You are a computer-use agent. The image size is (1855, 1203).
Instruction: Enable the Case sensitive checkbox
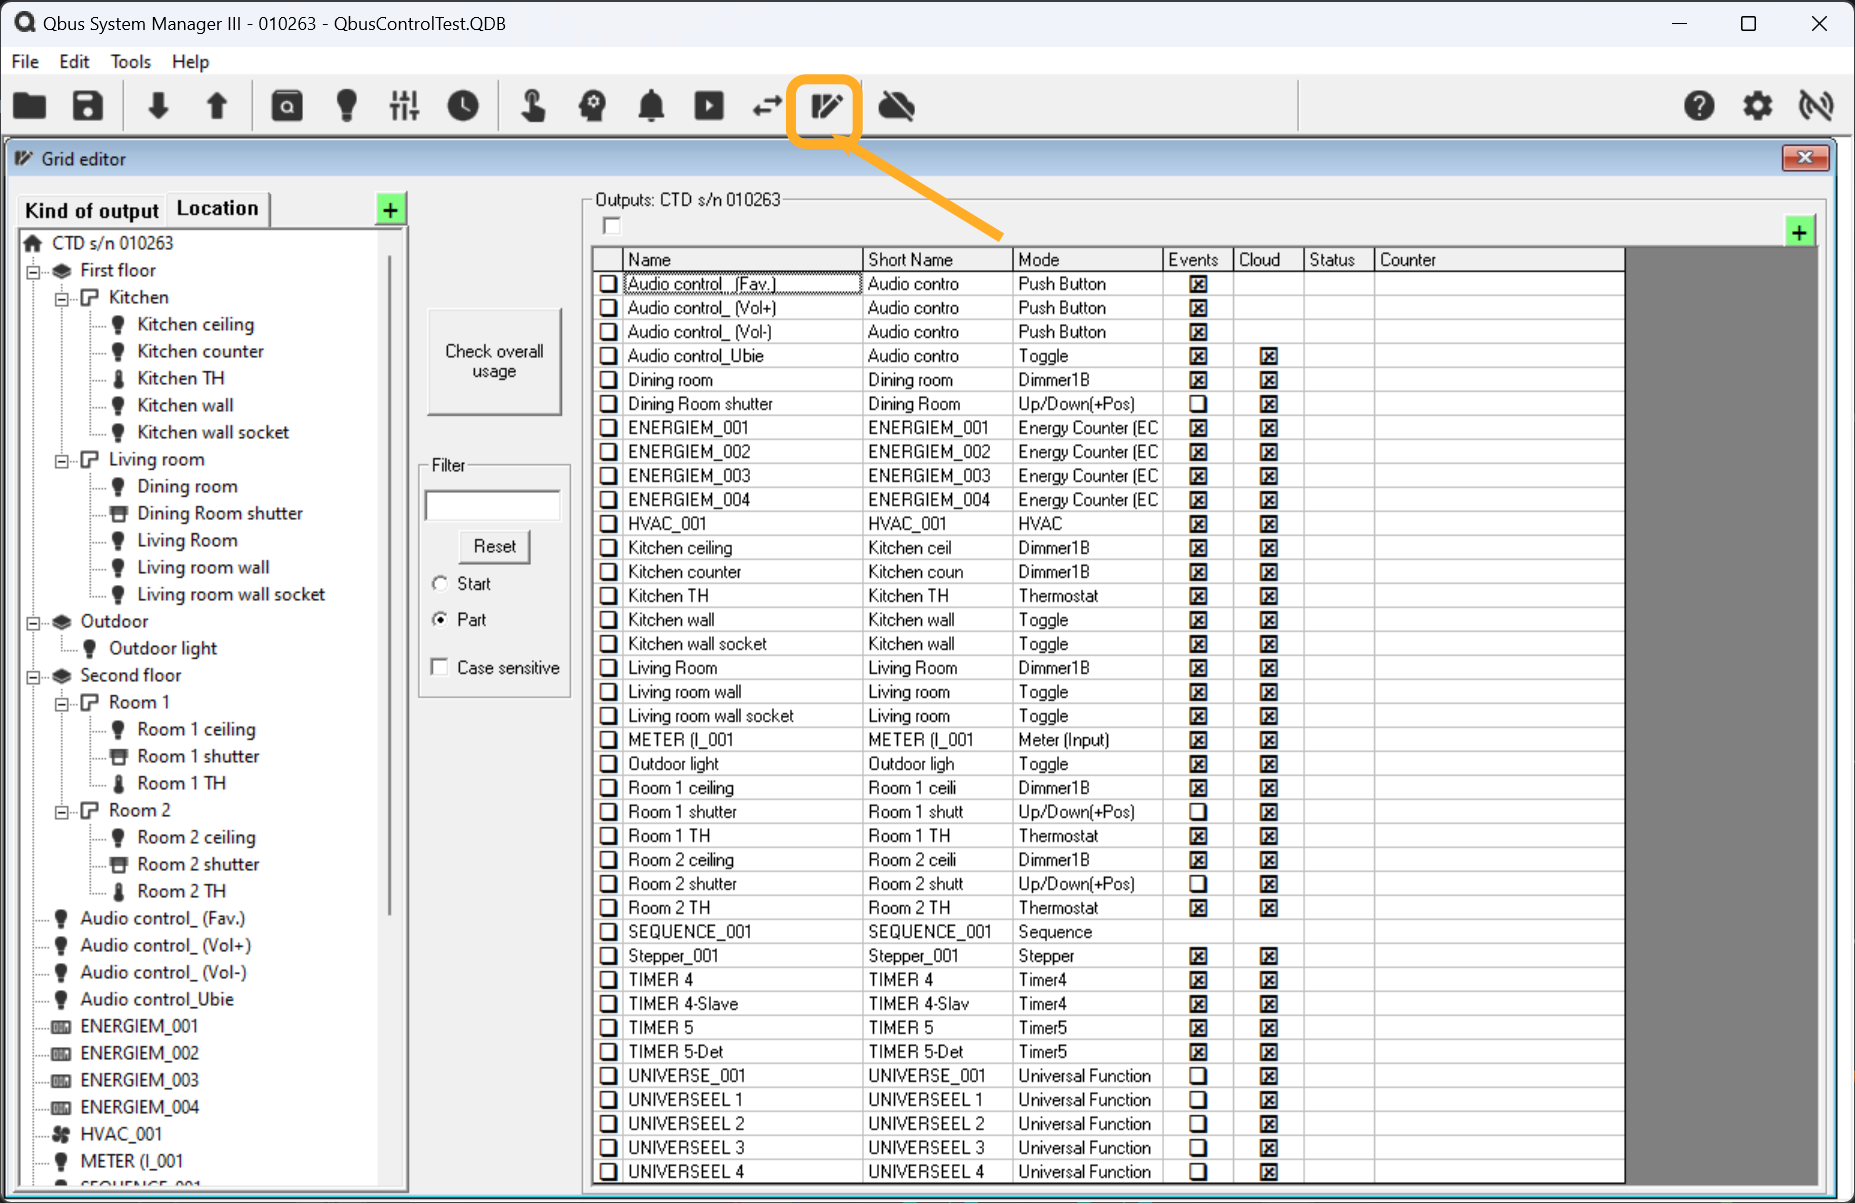point(439,667)
